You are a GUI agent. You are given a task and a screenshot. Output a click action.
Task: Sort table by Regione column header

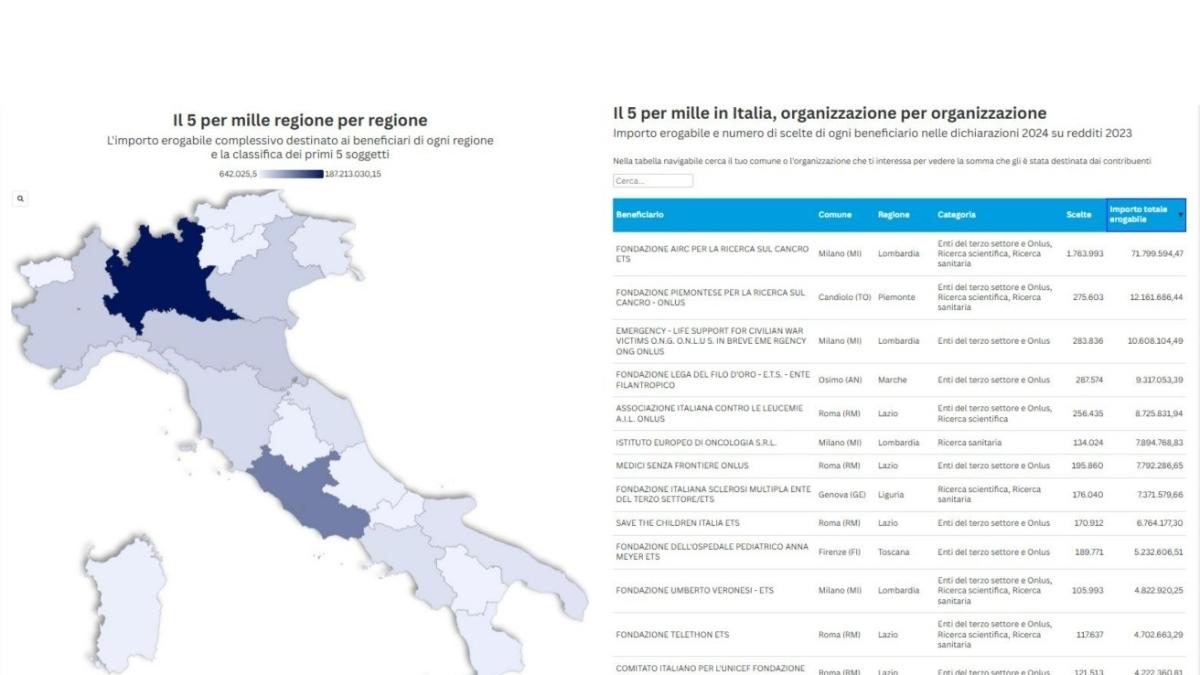tap(894, 215)
